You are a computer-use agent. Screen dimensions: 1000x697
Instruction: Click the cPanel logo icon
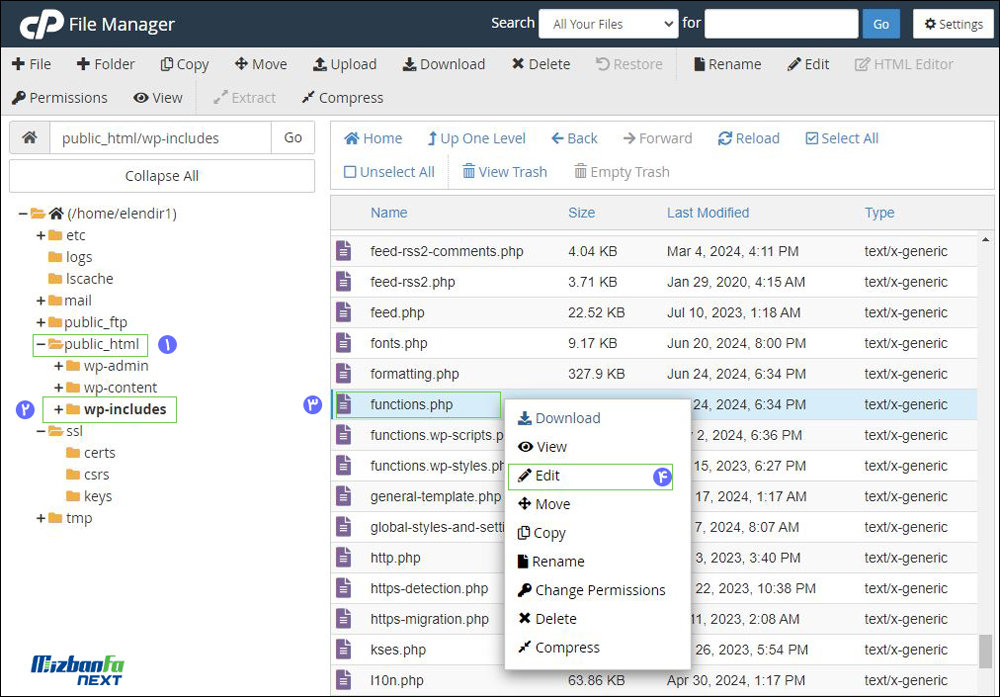pyautogui.click(x=41, y=24)
